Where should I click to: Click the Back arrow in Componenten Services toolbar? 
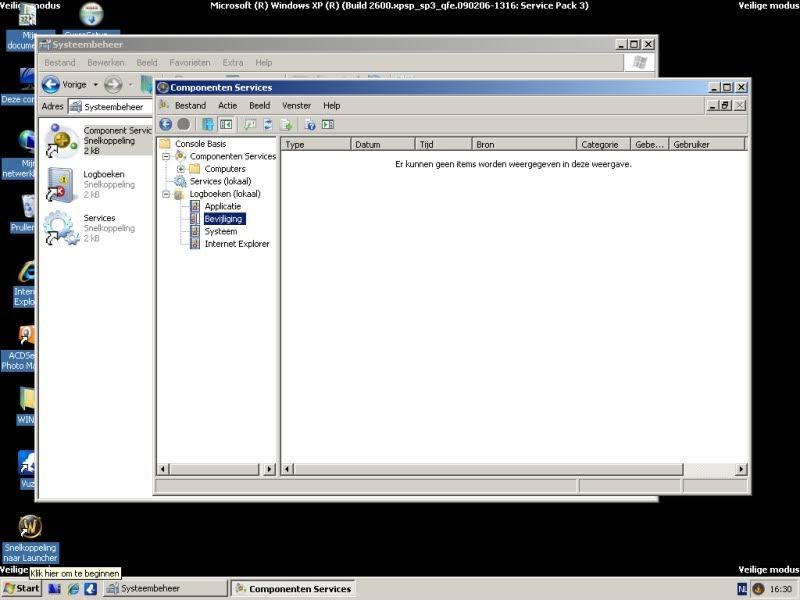(165, 124)
